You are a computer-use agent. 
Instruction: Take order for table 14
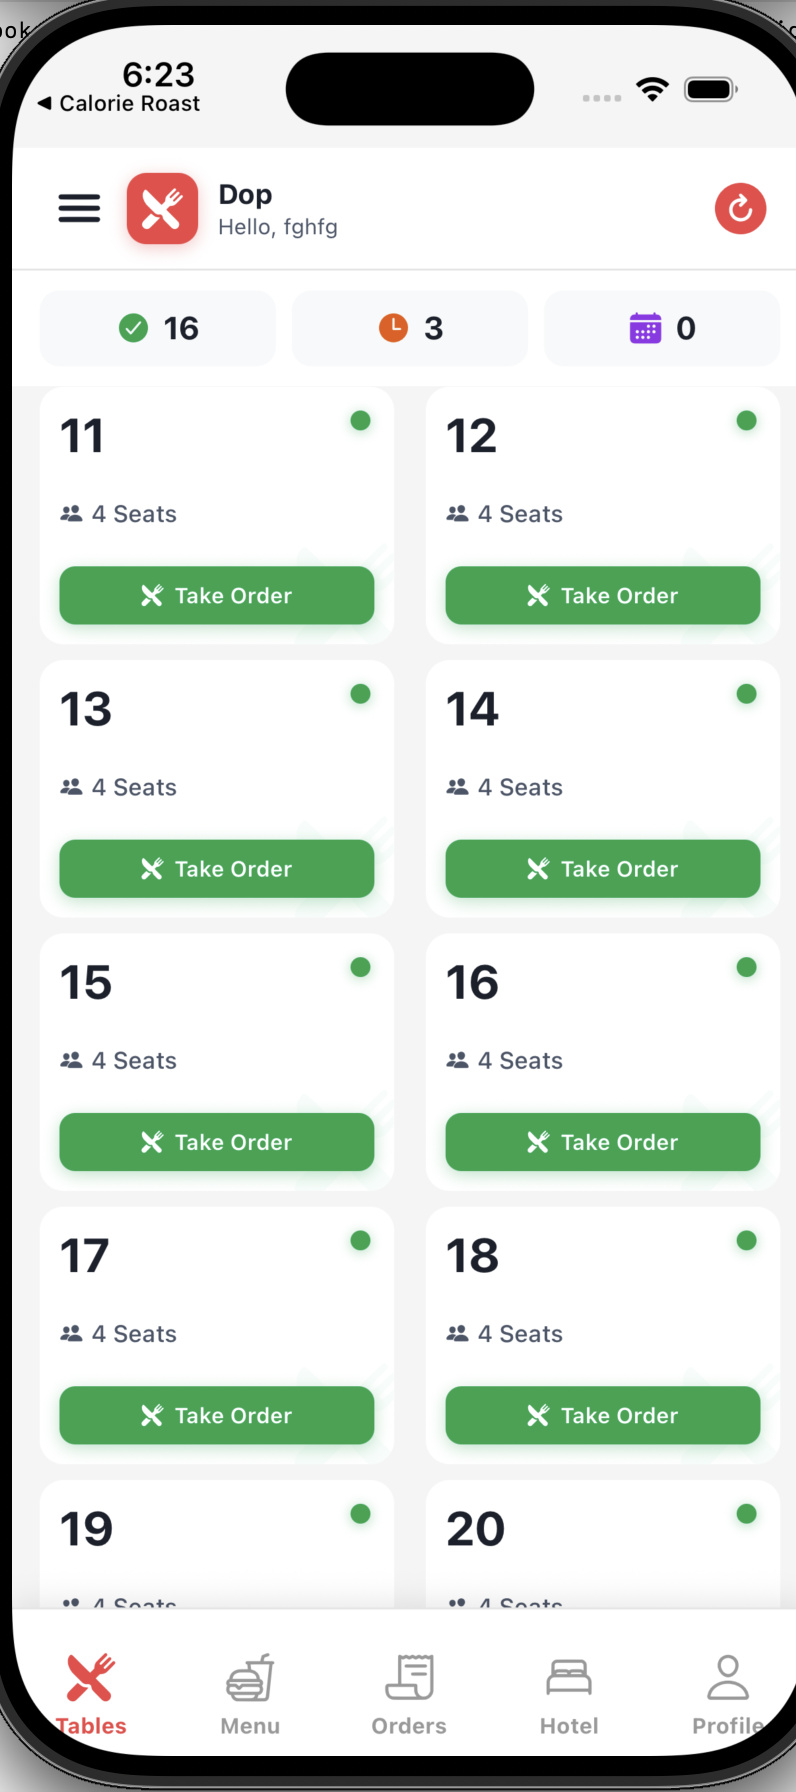click(x=603, y=869)
